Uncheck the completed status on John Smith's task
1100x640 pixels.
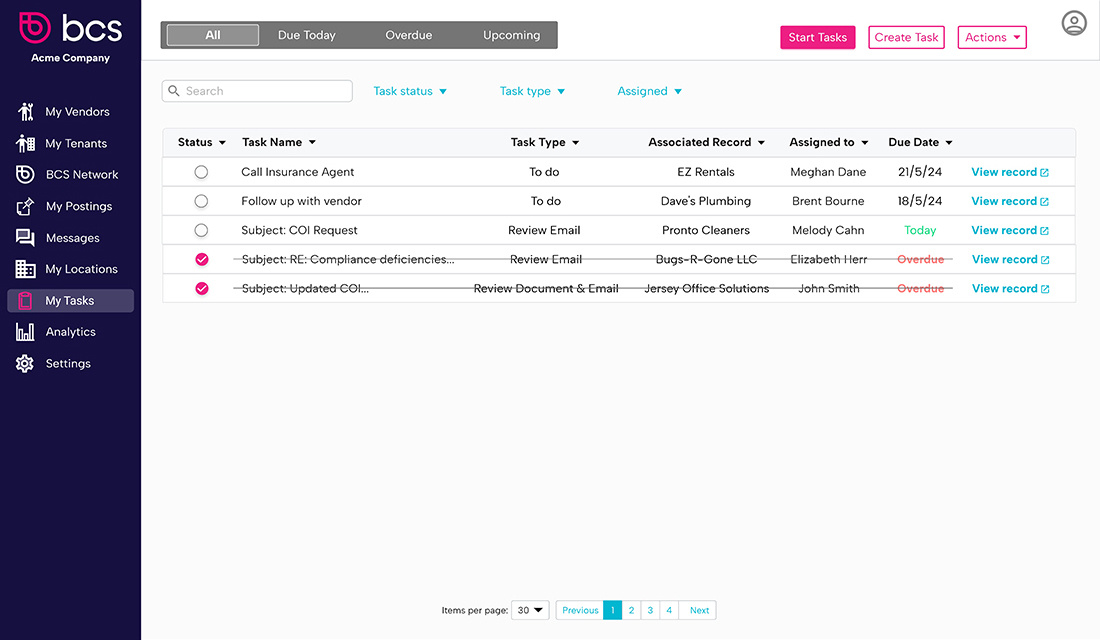201,287
